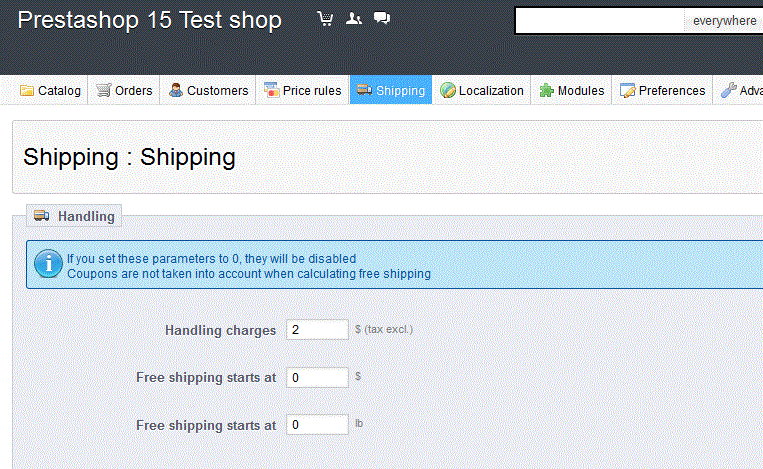Click the Preferences icon in menu

627,91
